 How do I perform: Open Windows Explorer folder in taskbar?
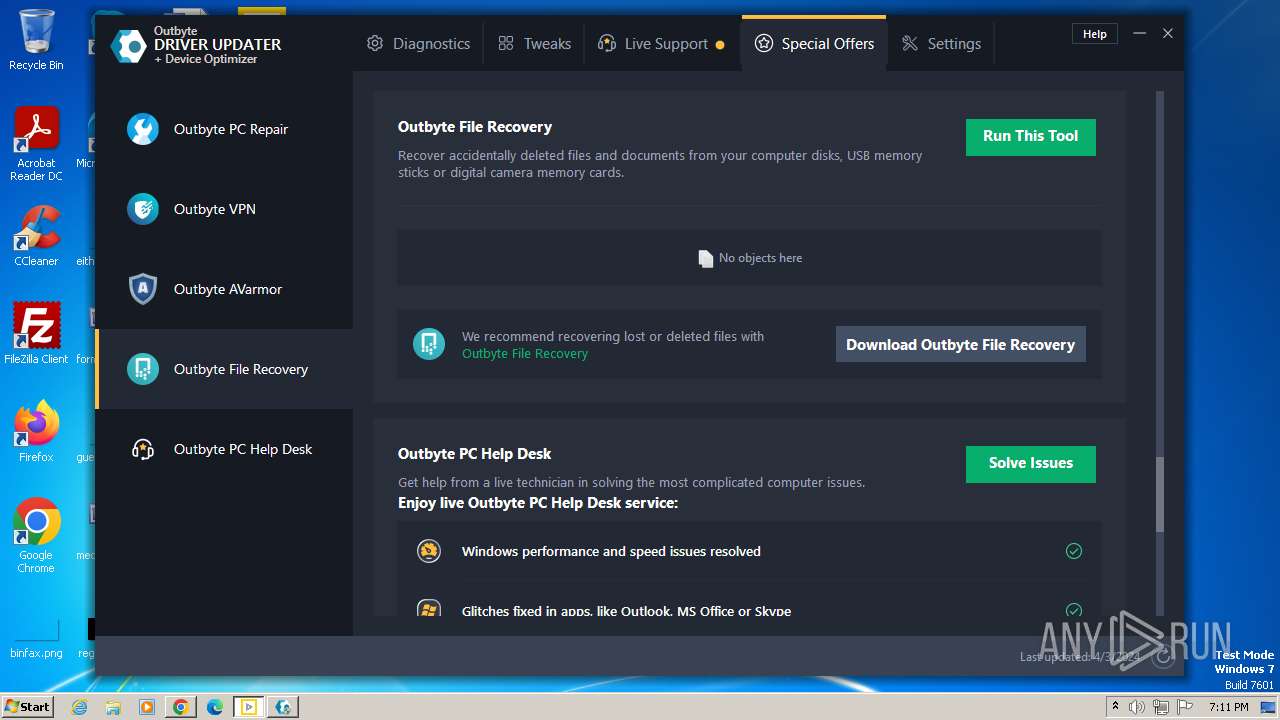pos(113,707)
